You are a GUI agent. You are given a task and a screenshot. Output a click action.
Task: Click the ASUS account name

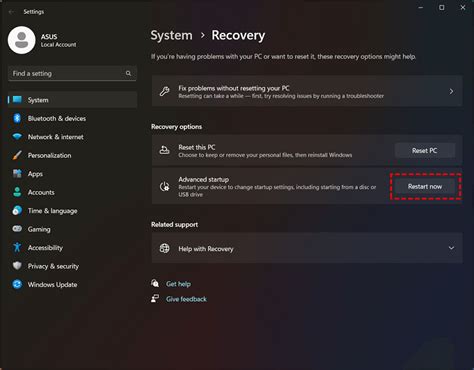pyautogui.click(x=49, y=37)
